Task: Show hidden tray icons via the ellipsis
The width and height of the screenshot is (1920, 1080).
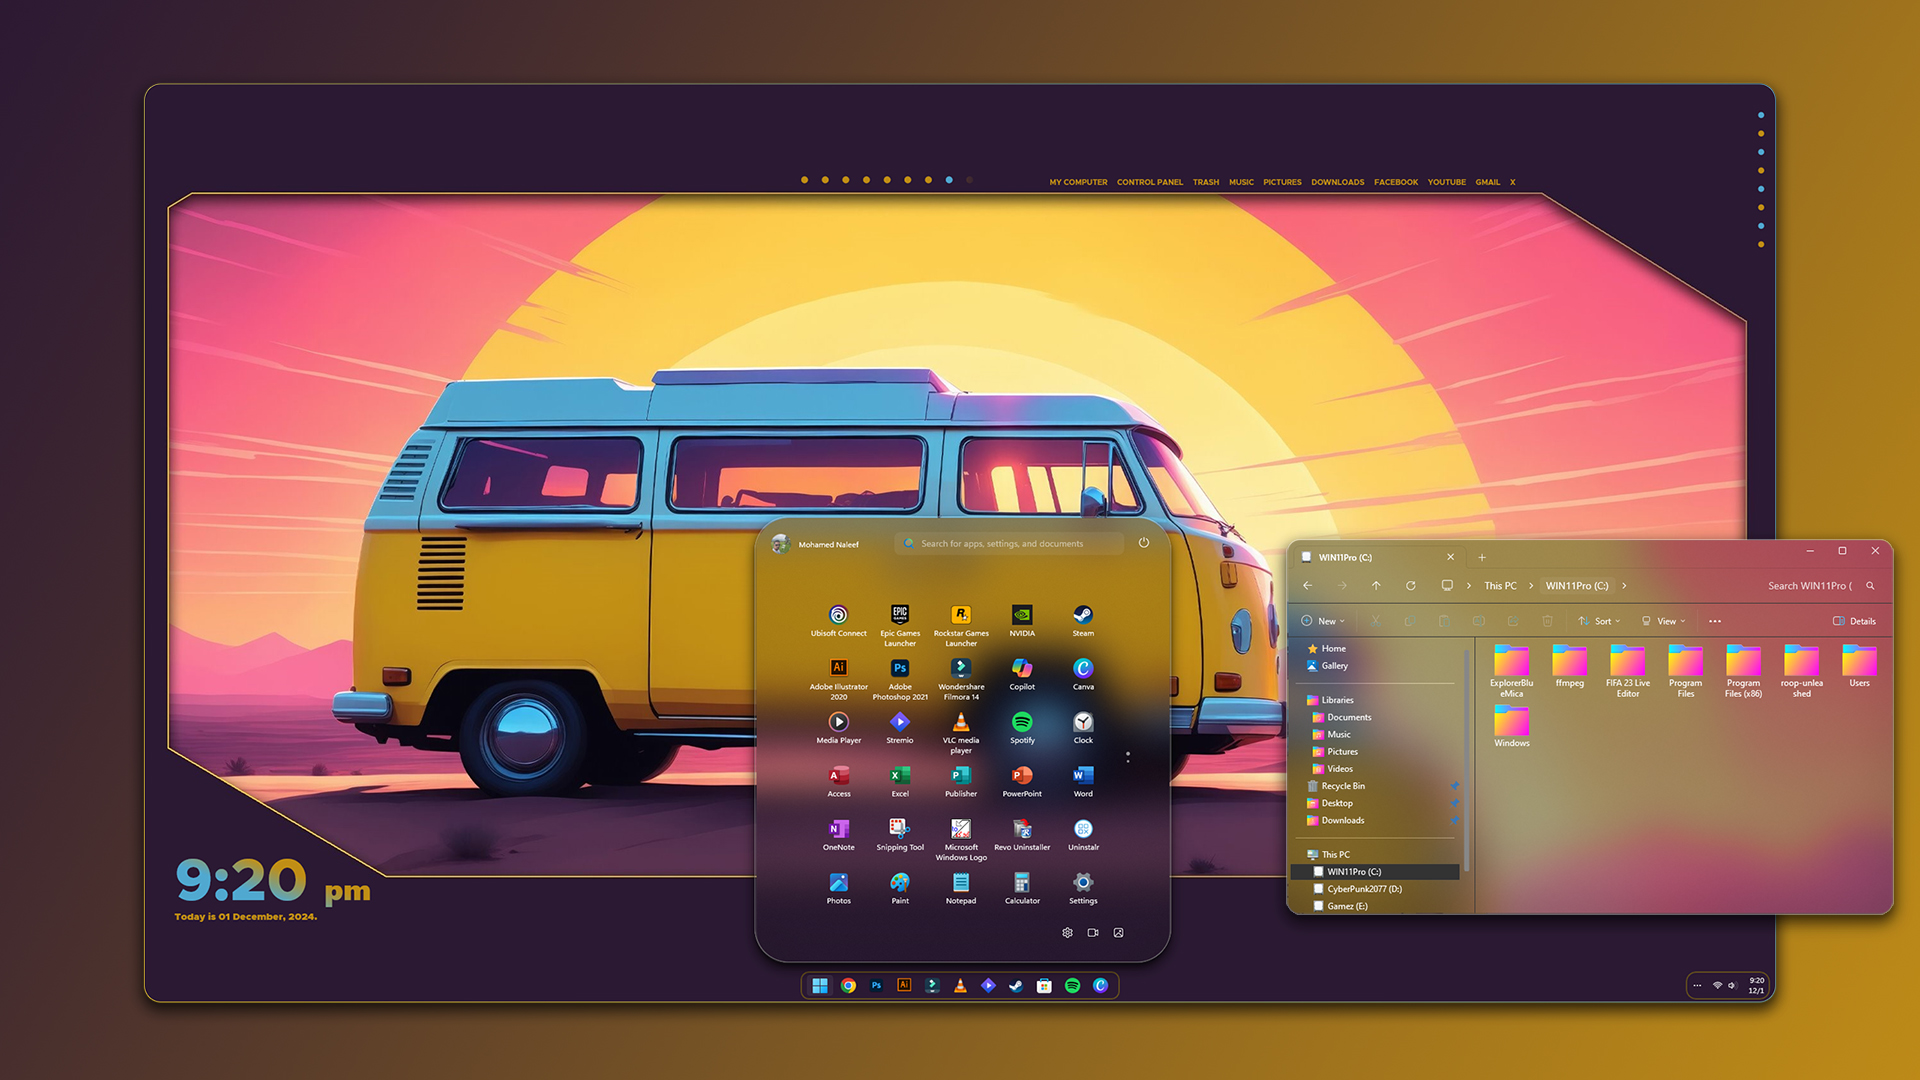Action: click(x=1697, y=986)
